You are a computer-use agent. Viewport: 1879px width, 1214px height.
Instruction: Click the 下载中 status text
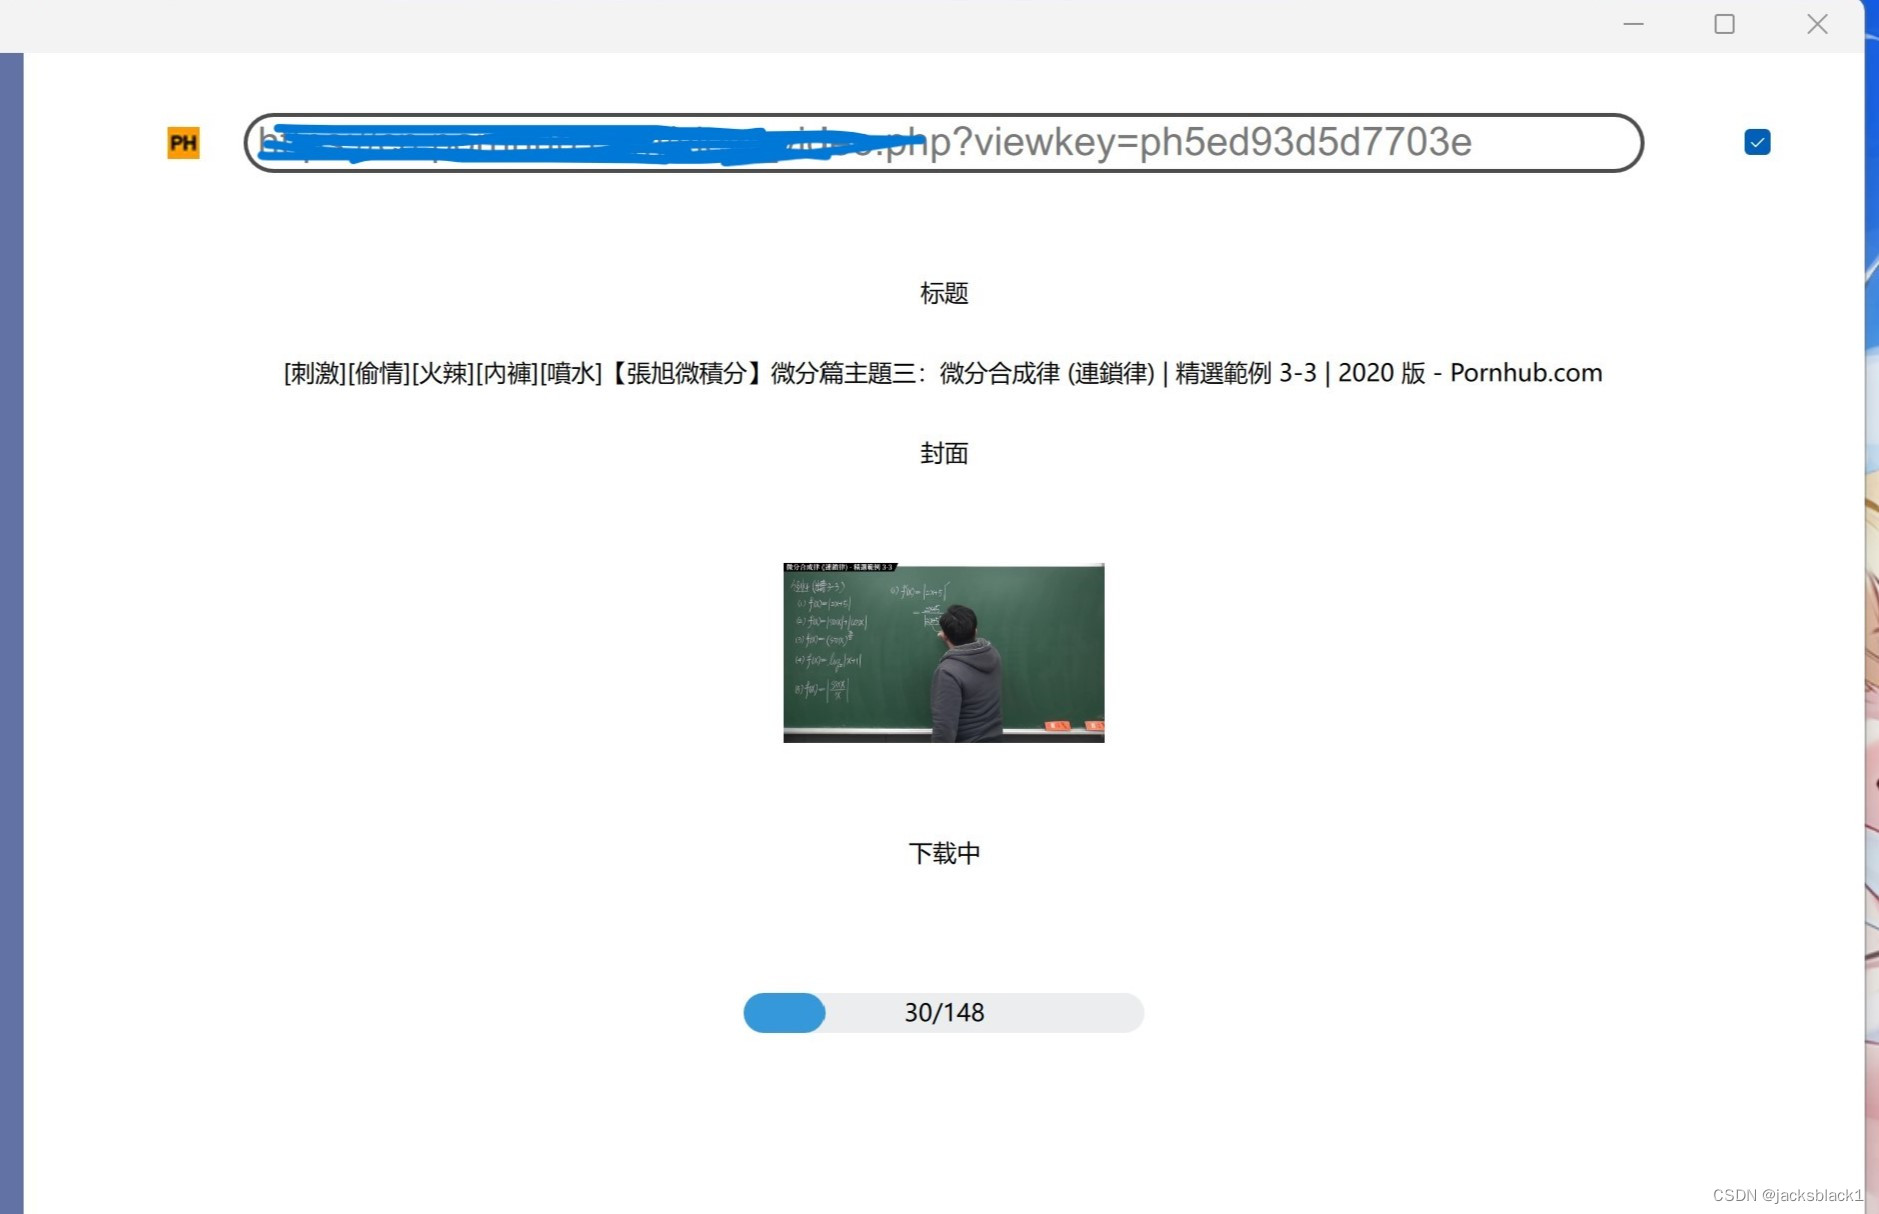click(x=944, y=853)
